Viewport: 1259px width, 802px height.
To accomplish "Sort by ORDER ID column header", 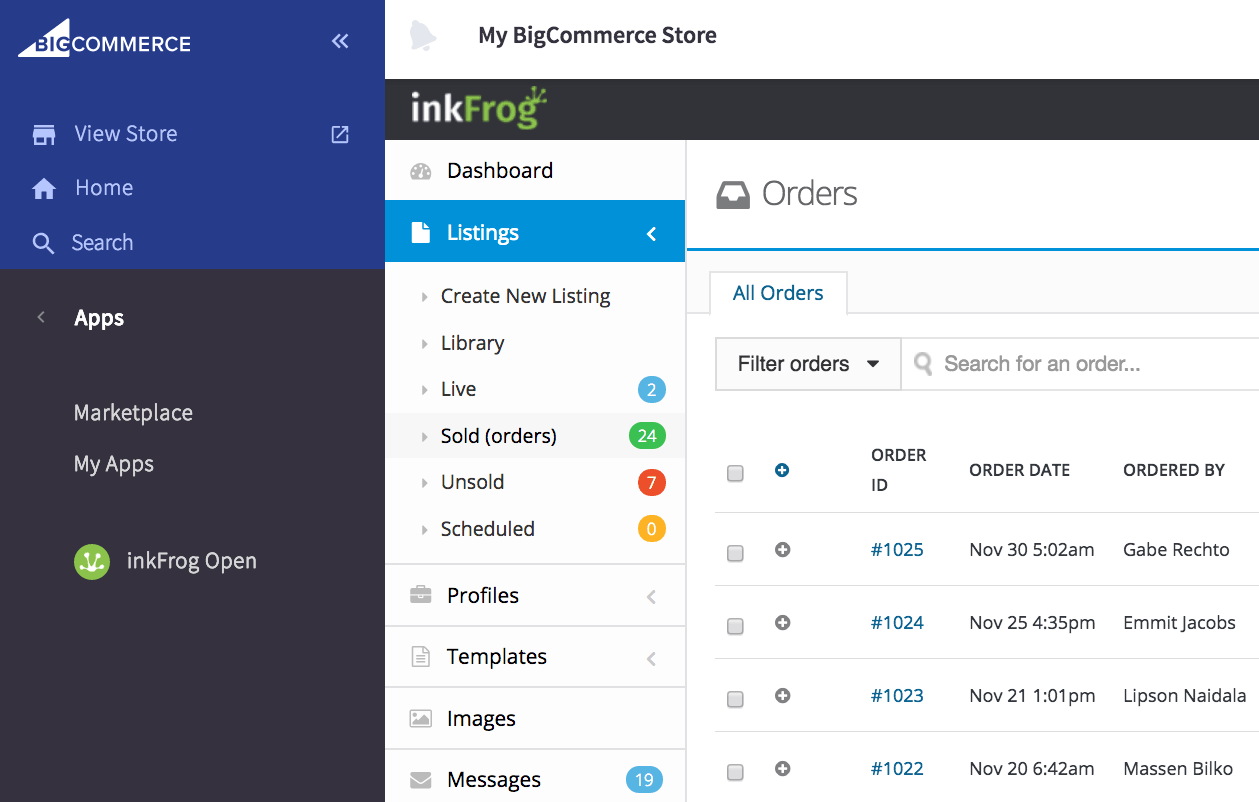I will coord(899,470).
